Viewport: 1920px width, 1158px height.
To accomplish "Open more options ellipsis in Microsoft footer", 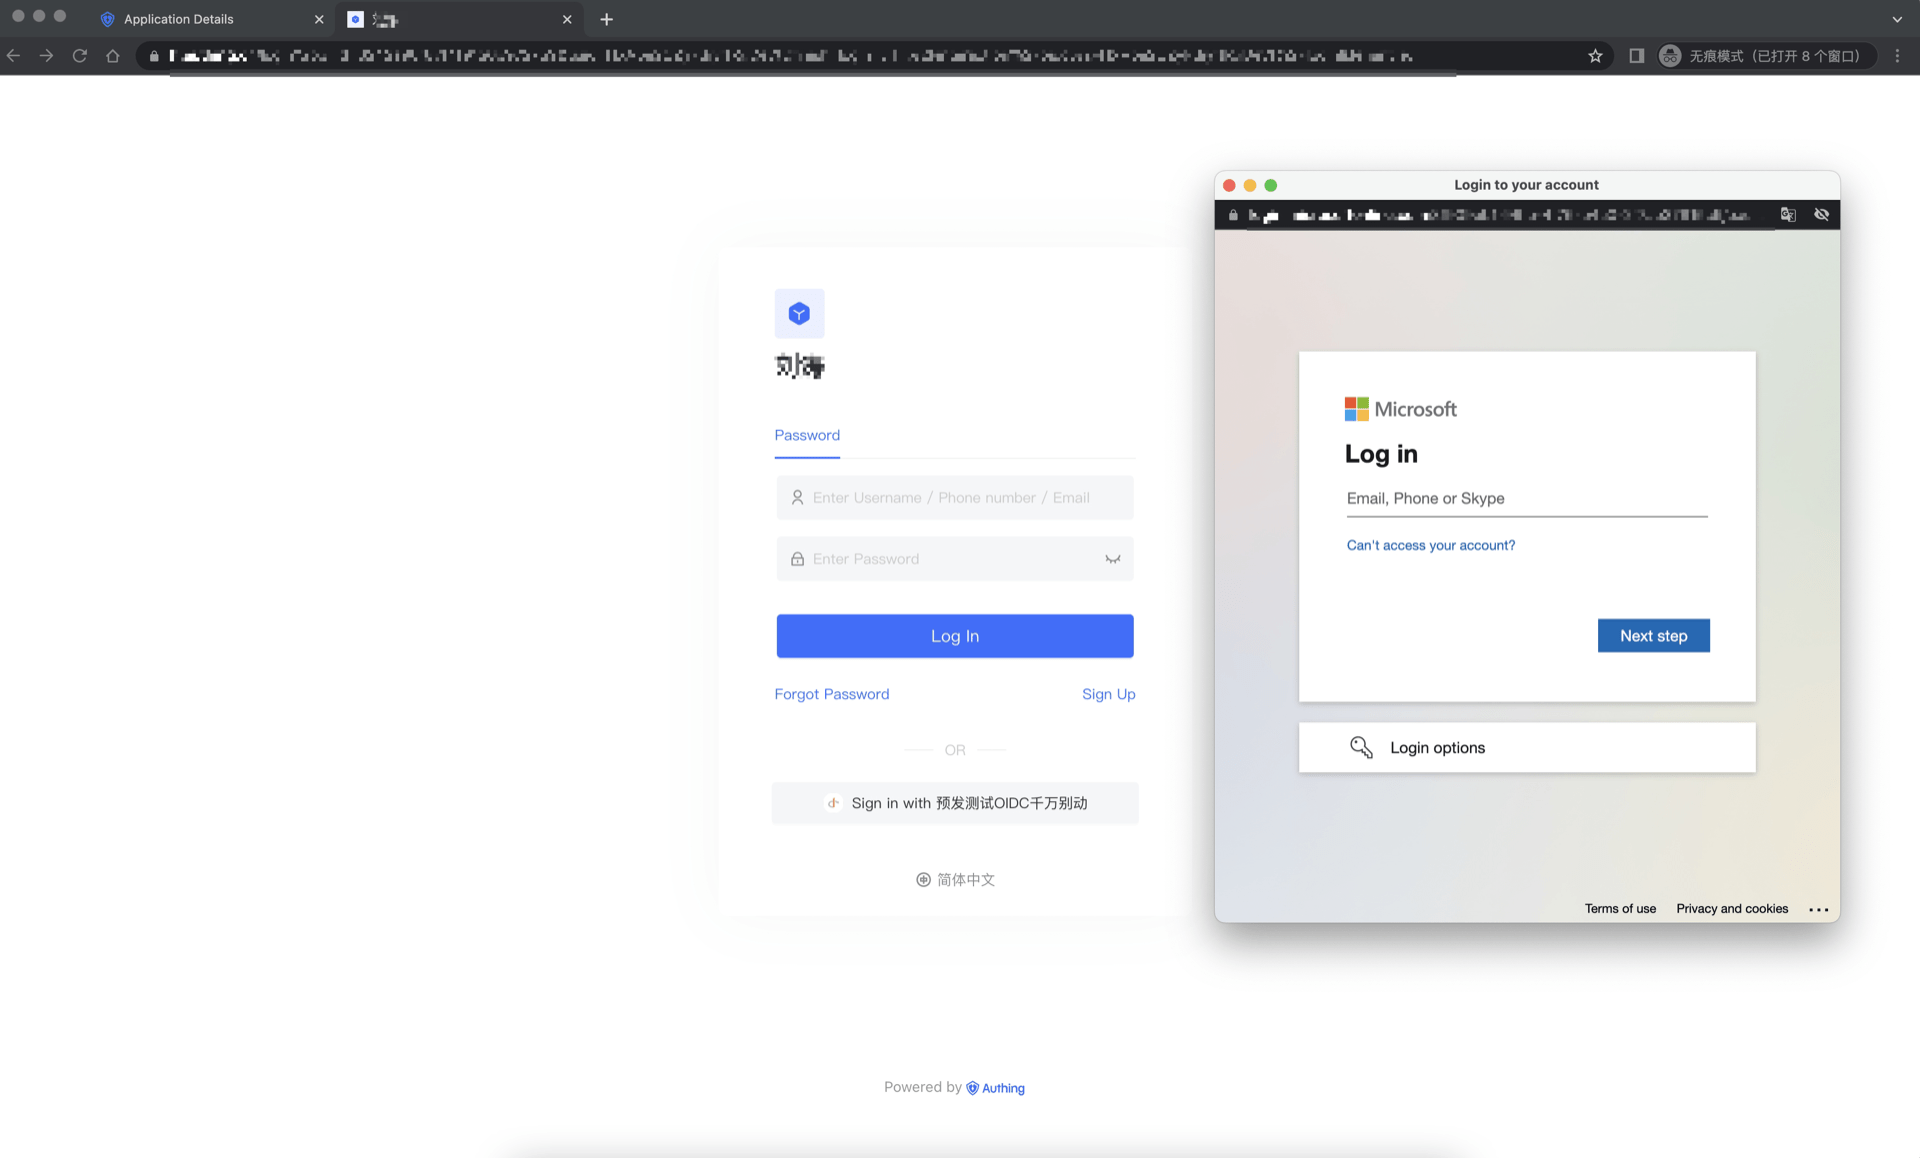I will point(1818,910).
